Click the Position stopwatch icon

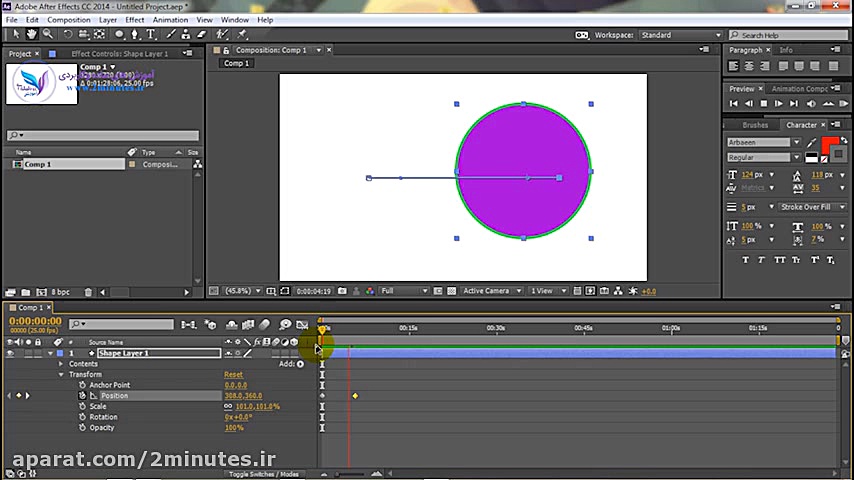pyautogui.click(x=82, y=396)
